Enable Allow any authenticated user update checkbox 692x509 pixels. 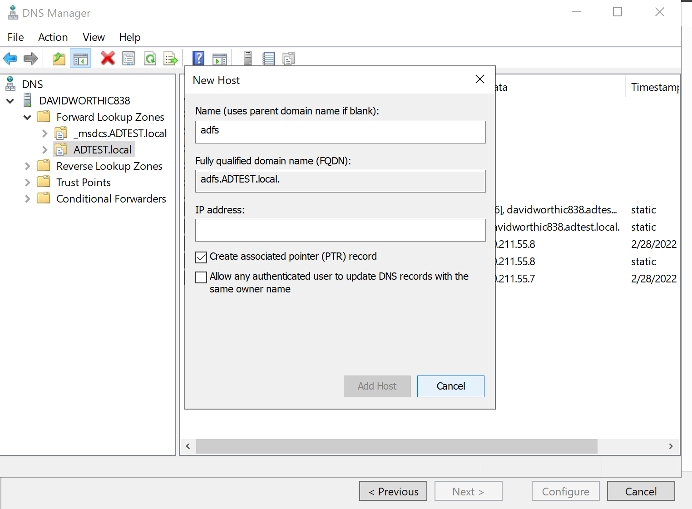pyautogui.click(x=201, y=277)
